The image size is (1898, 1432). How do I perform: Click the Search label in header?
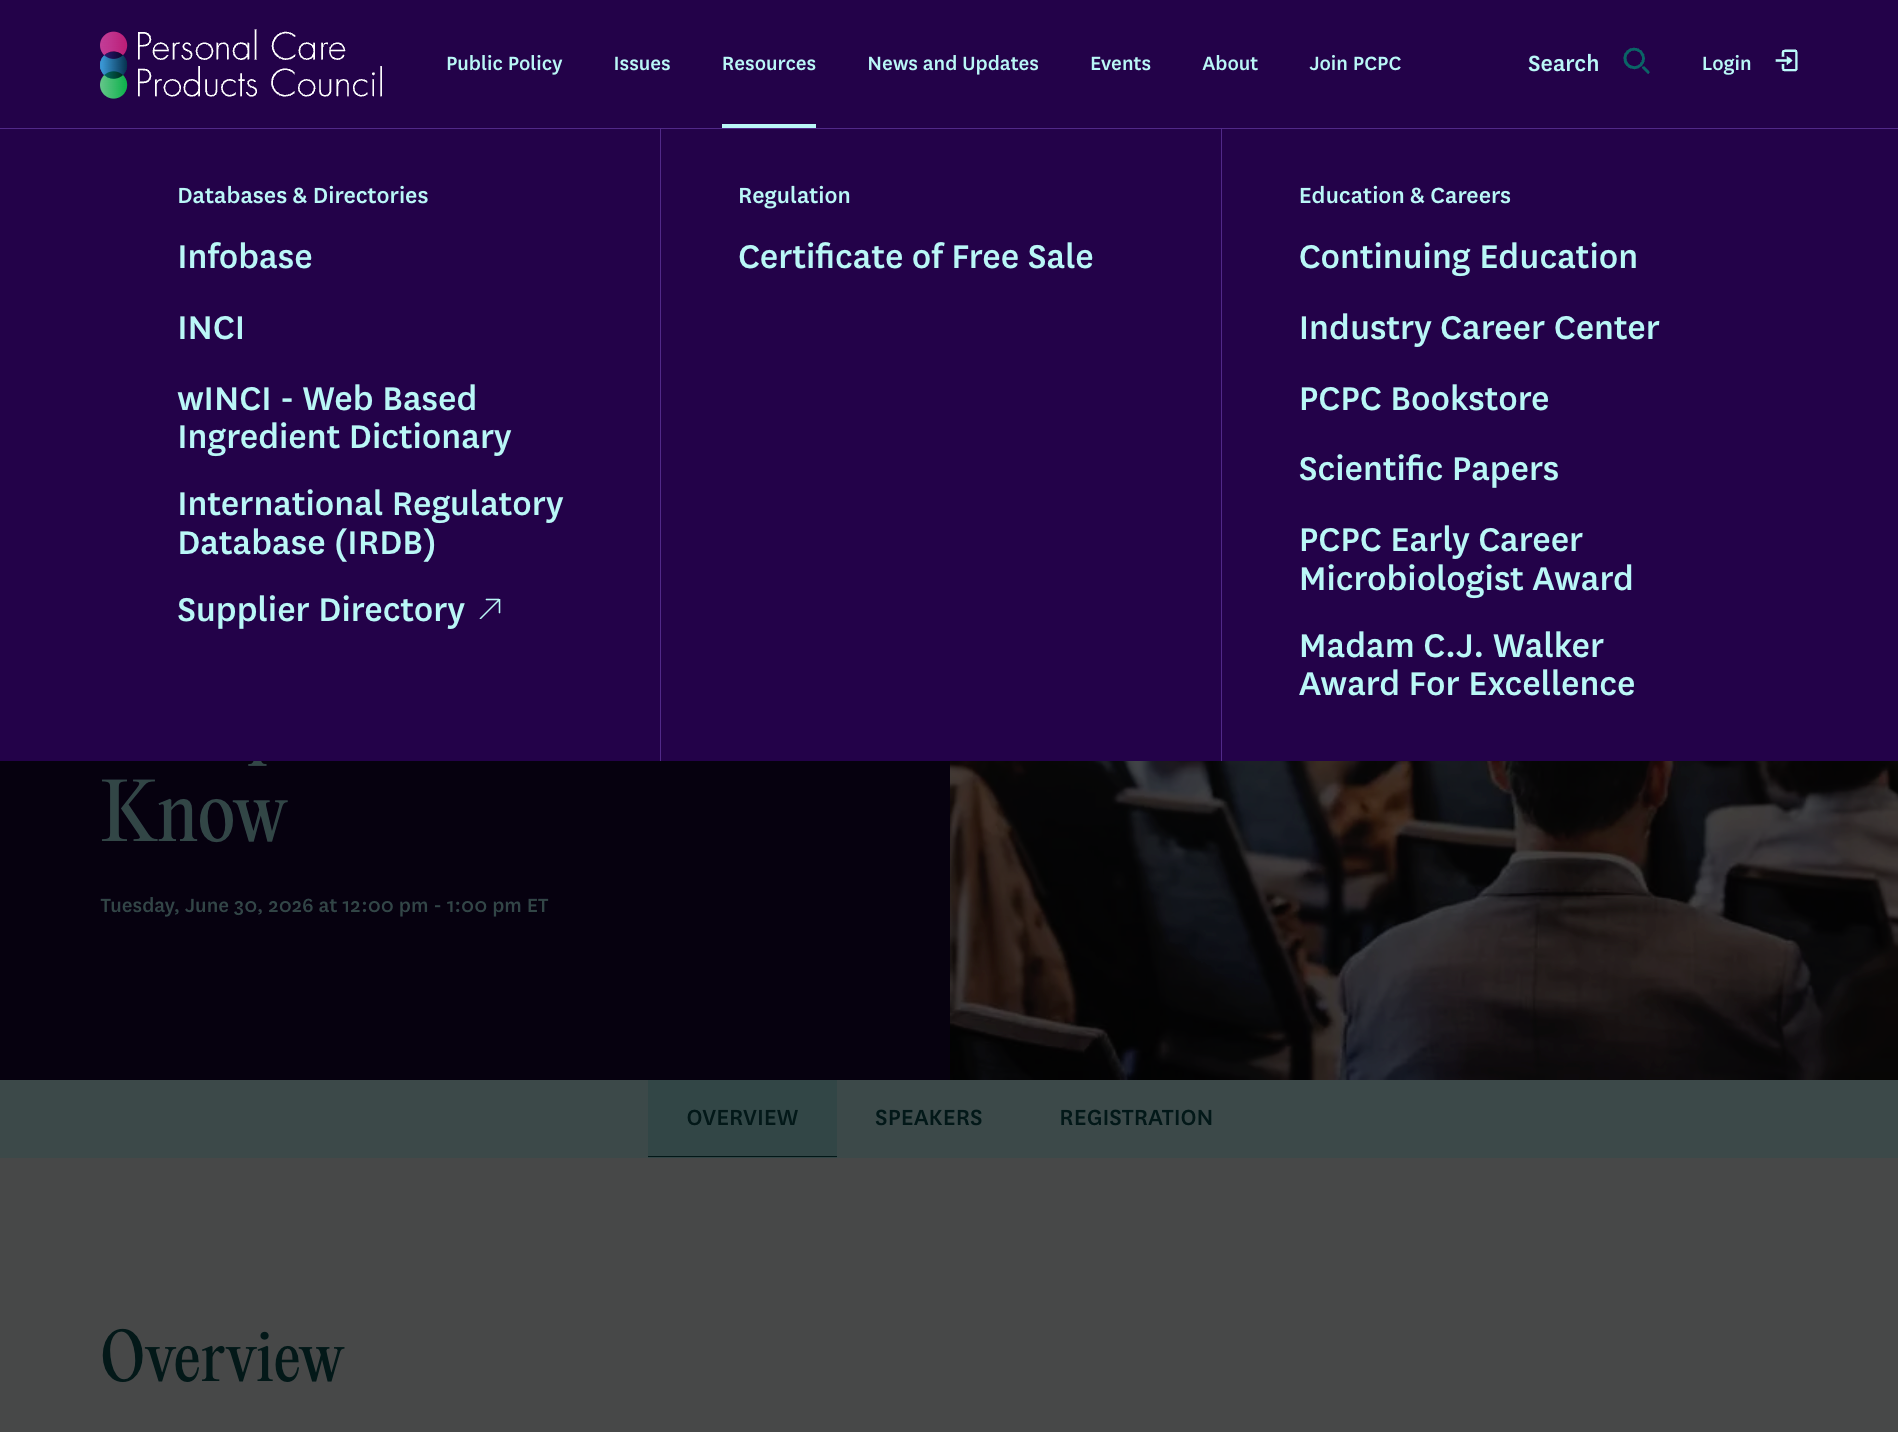(1563, 63)
